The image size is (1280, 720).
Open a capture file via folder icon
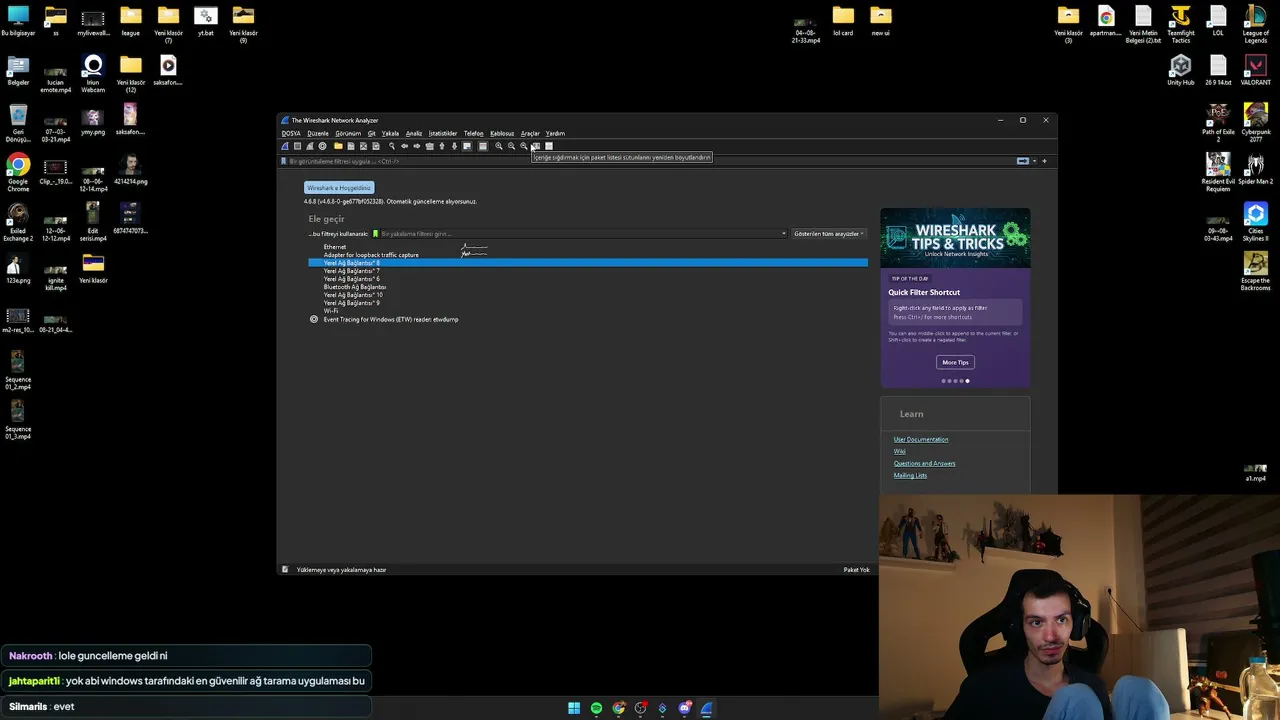point(338,146)
